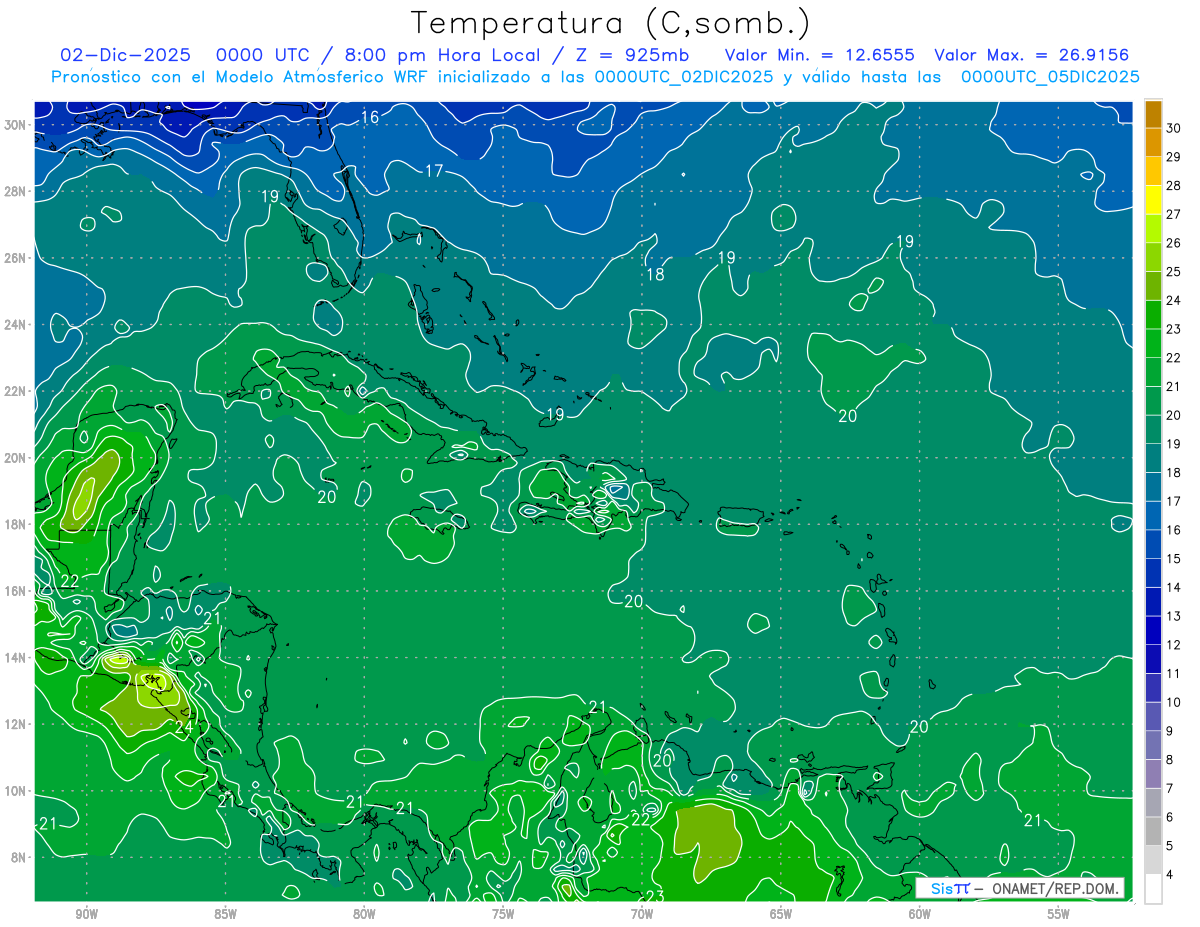Click the latitude axis label "28N"
1200x927 pixels.
point(15,191)
